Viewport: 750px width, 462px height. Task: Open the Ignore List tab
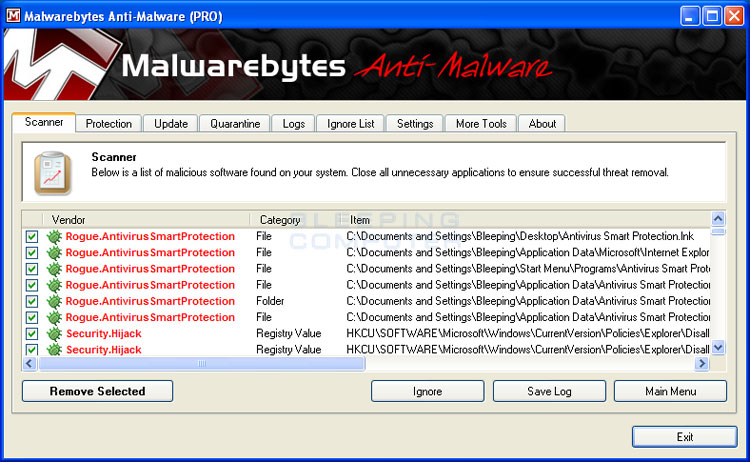[x=351, y=123]
